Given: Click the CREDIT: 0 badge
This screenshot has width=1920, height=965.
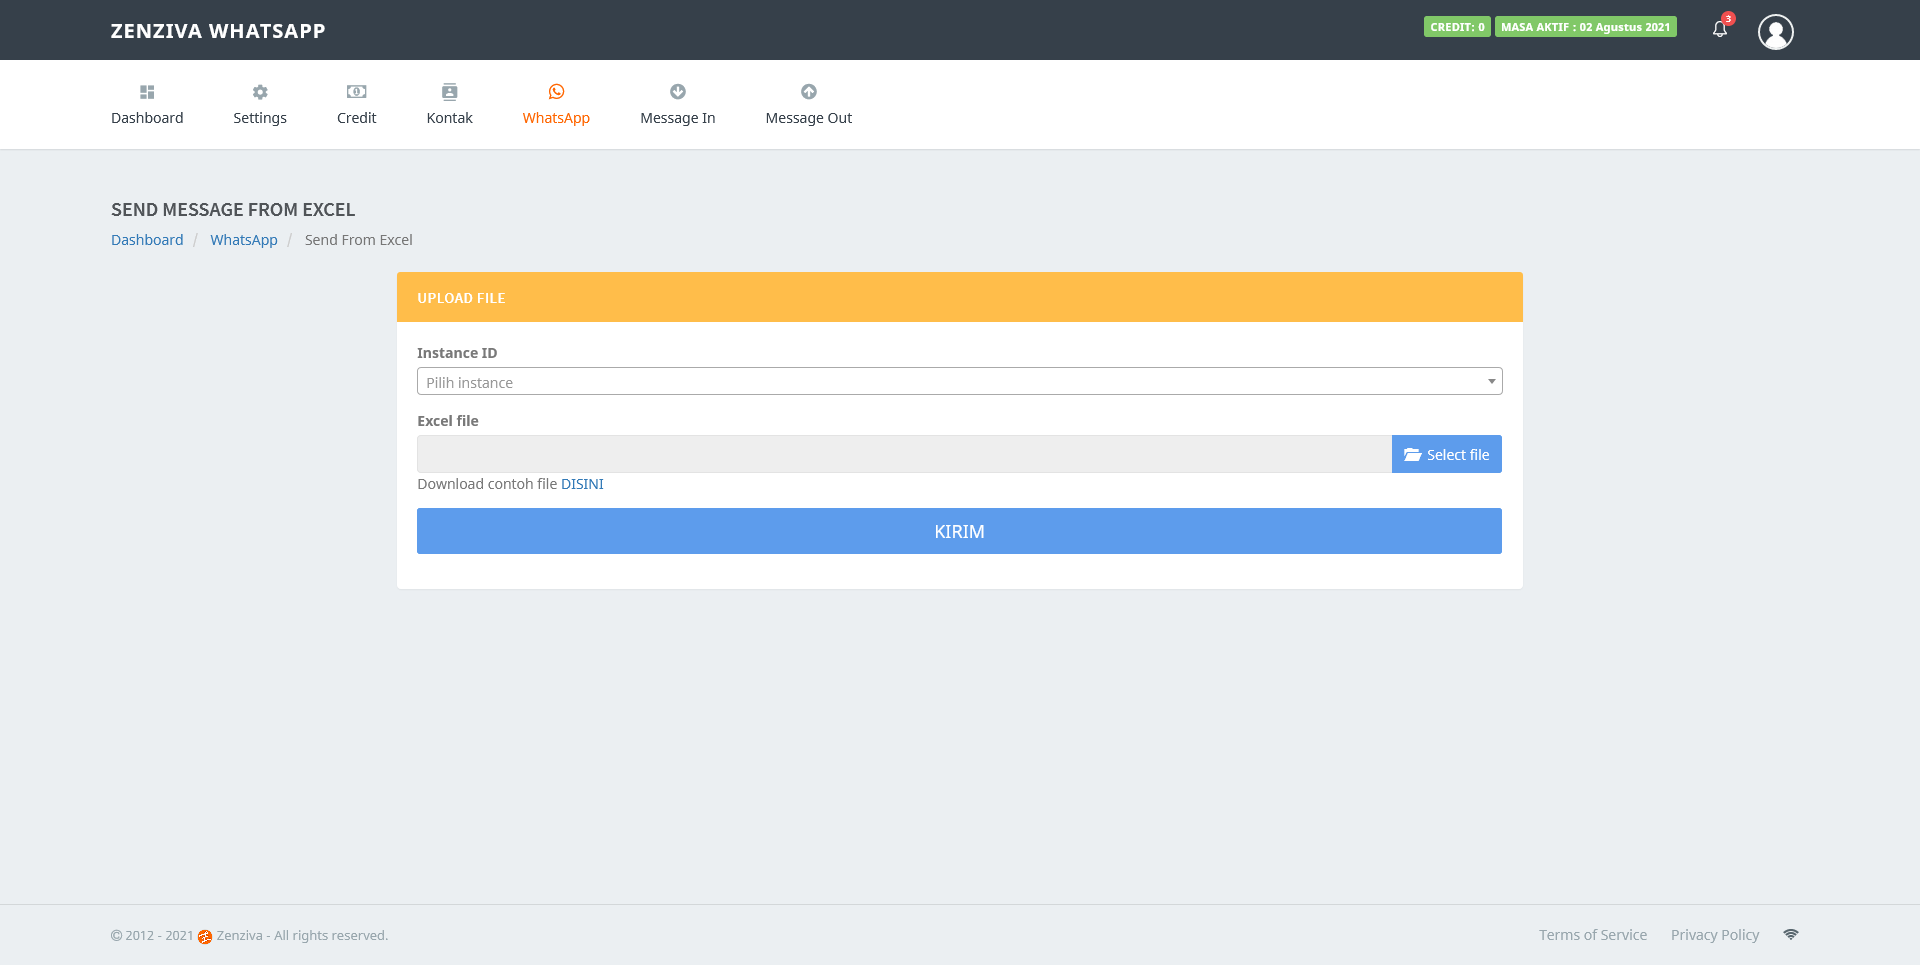Looking at the screenshot, I should click(x=1457, y=27).
